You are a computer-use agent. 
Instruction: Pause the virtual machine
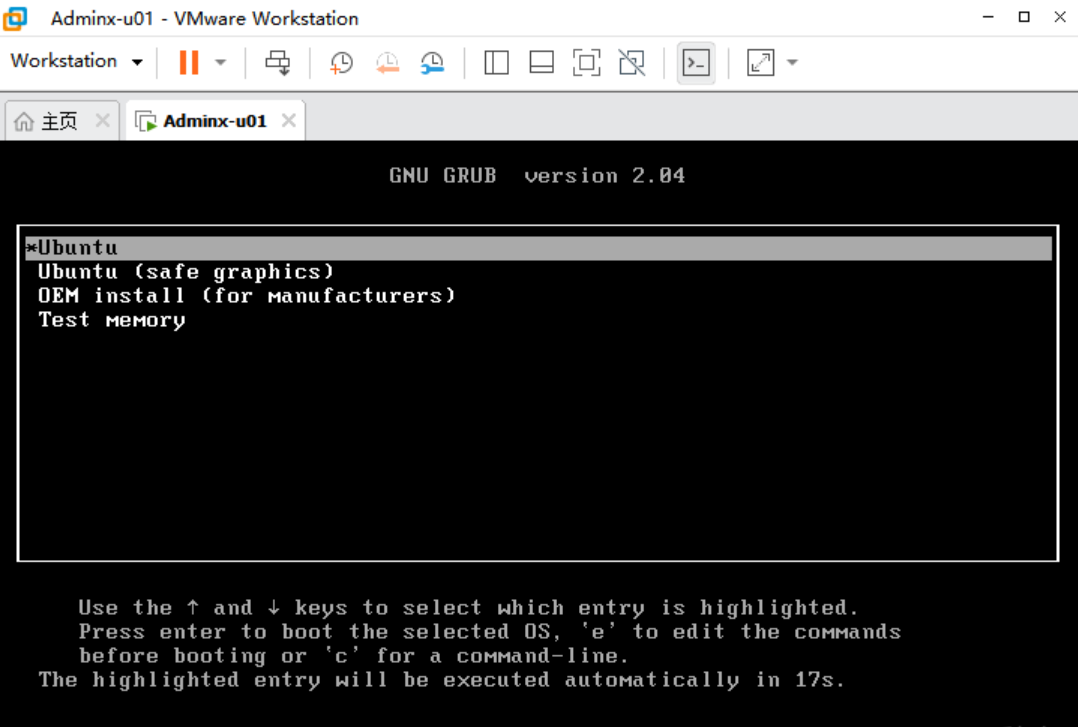click(188, 63)
